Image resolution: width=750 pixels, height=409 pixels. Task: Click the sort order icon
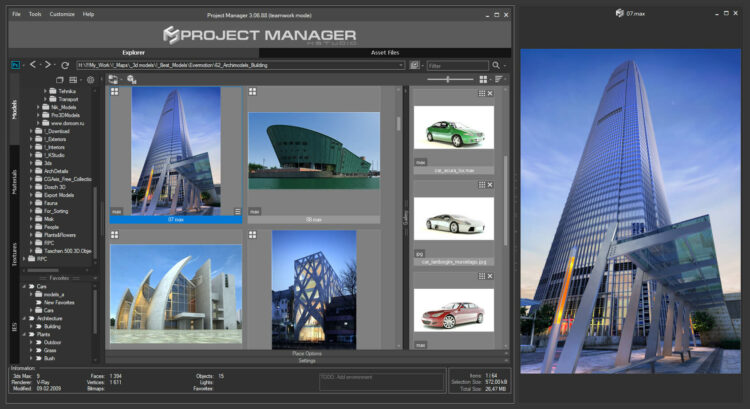pyautogui.click(x=499, y=78)
